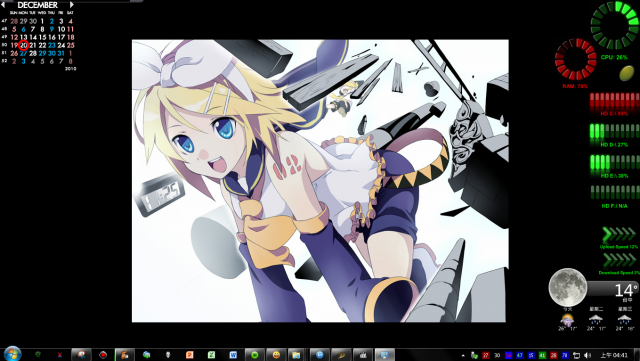
Task: Click the taskbar clock showing 04:41
Action: coord(613,355)
